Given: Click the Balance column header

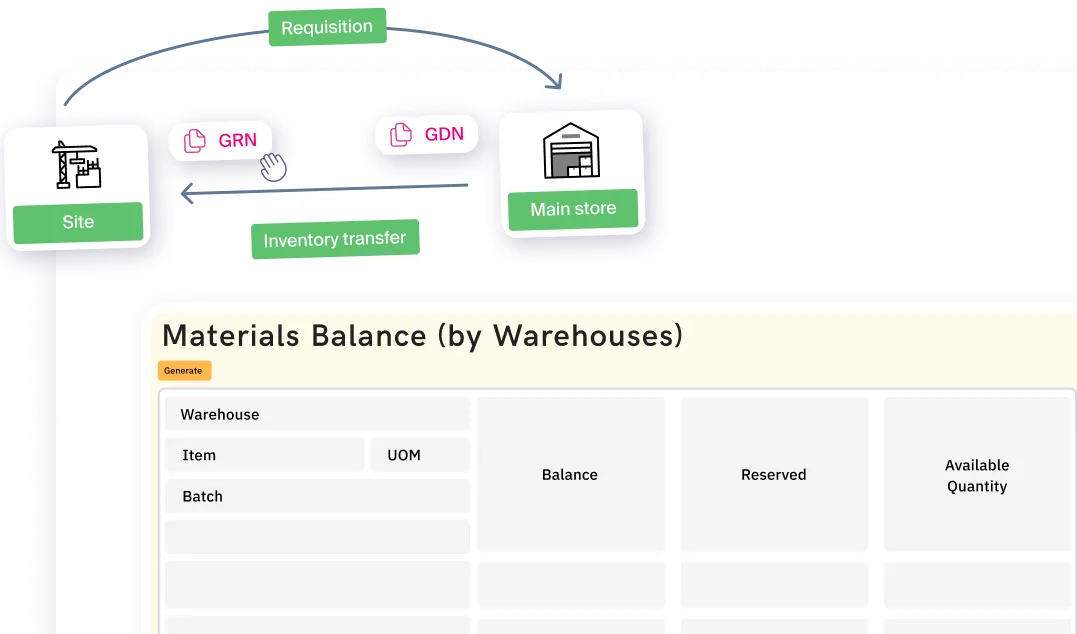Looking at the screenshot, I should tap(570, 475).
